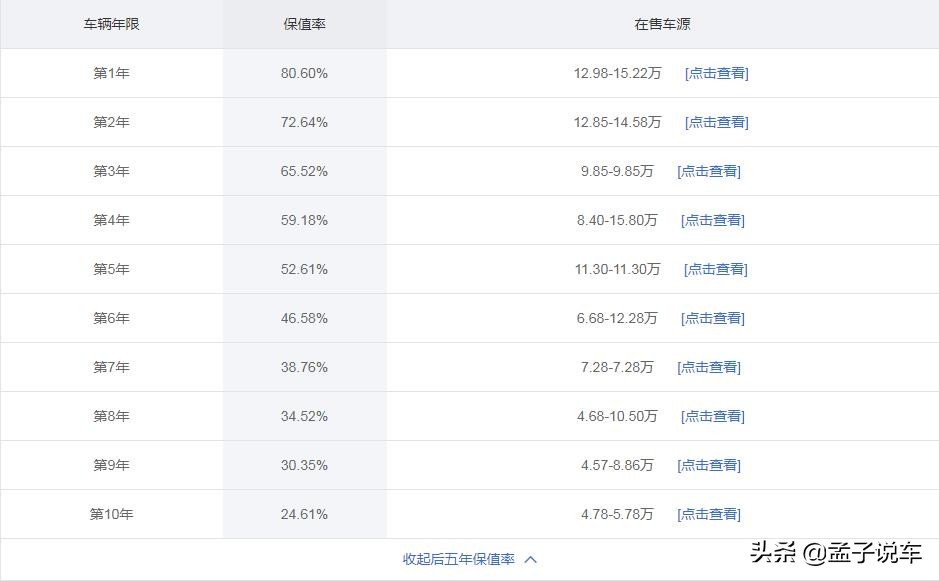939x581 pixels.
Task: Click 点击查看 for the 第7年 row
Action: click(x=709, y=367)
